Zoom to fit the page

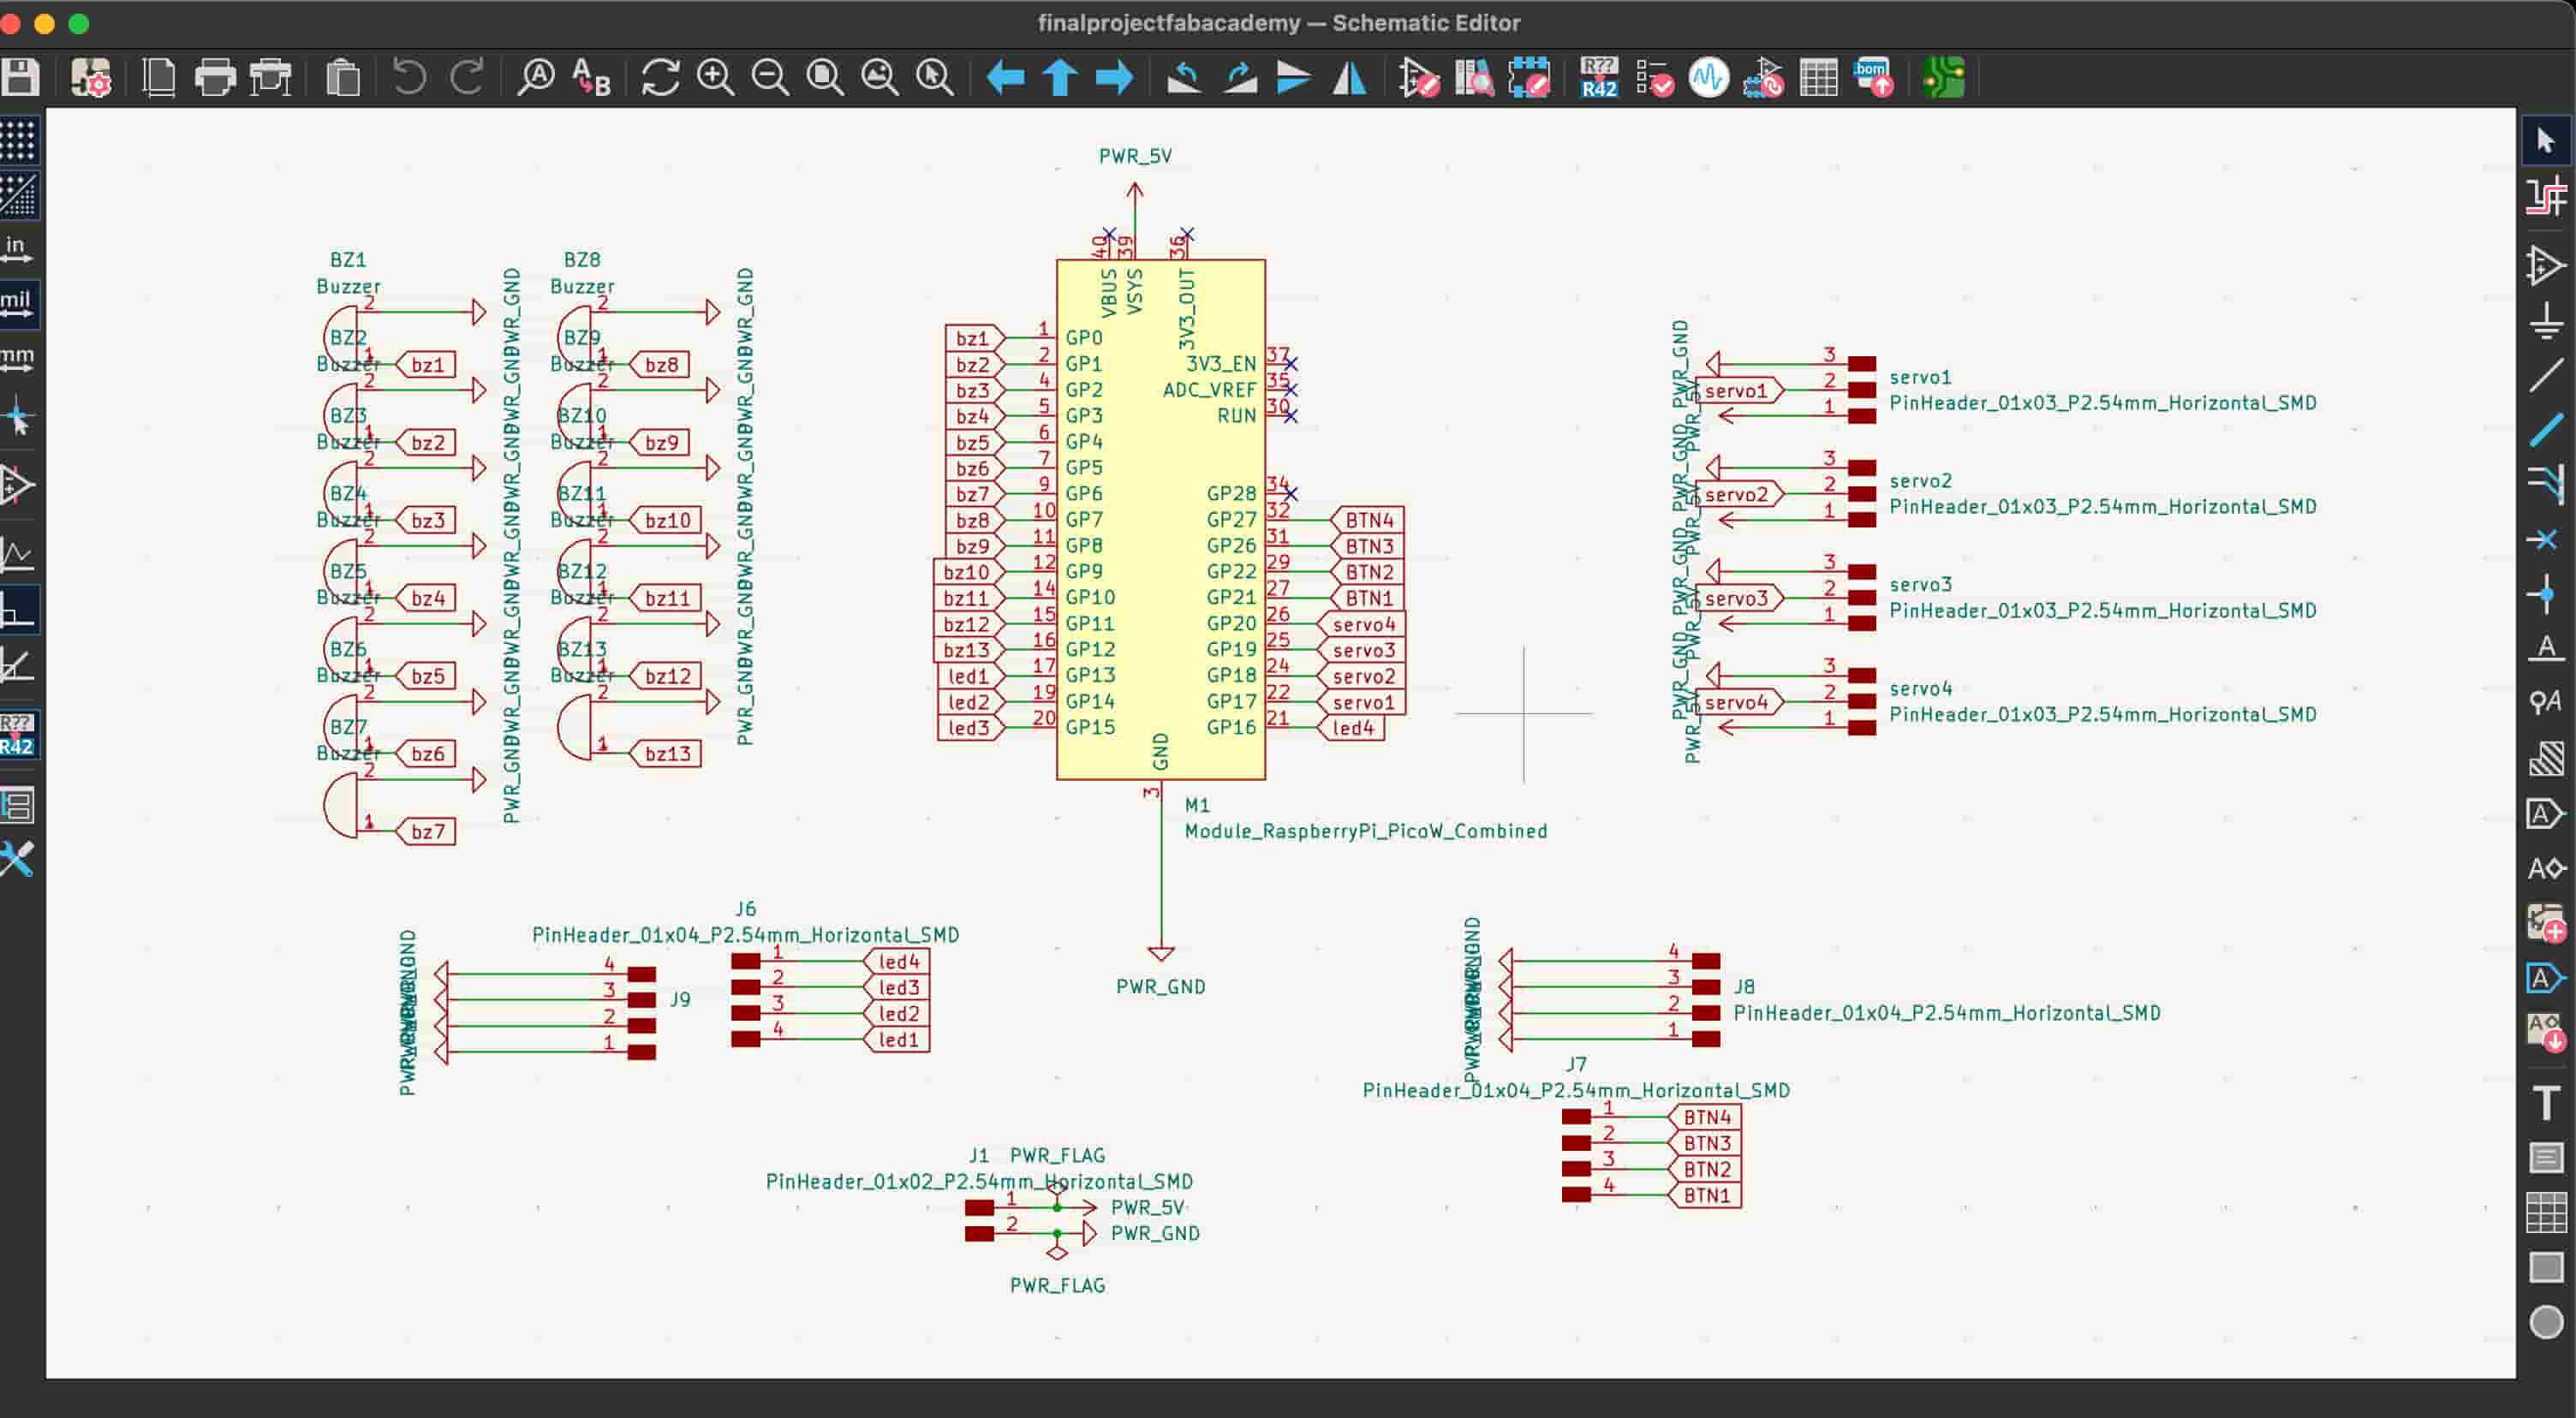[x=825, y=77]
